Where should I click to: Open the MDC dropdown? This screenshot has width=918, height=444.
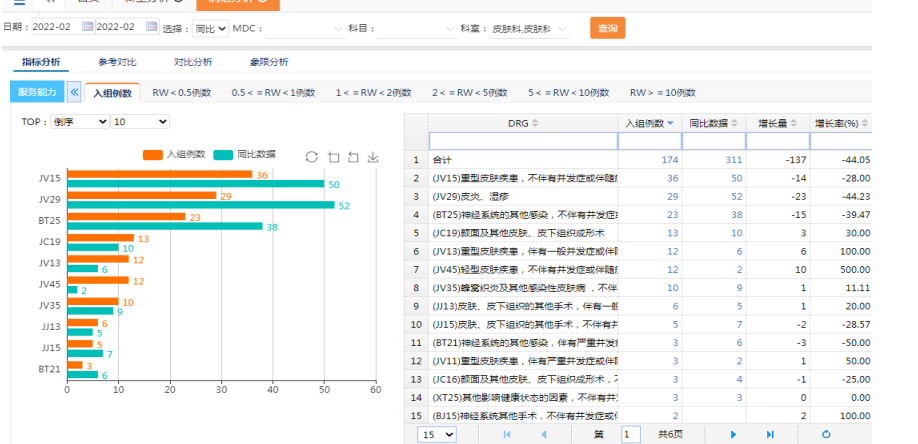pyautogui.click(x=305, y=28)
